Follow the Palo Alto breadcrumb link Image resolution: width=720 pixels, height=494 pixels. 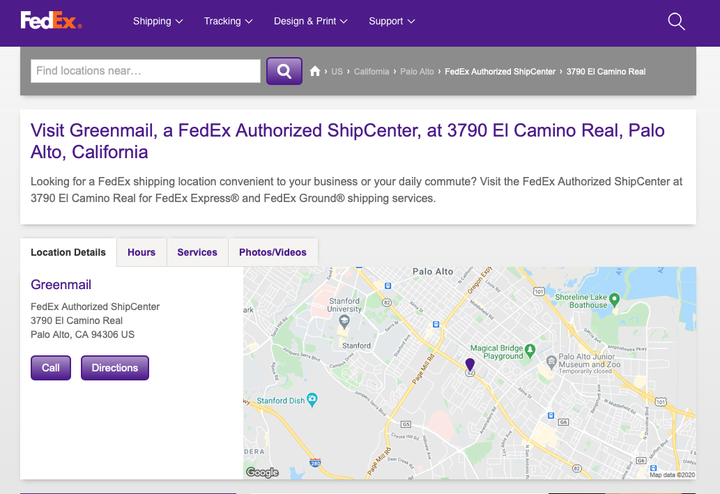(x=417, y=72)
